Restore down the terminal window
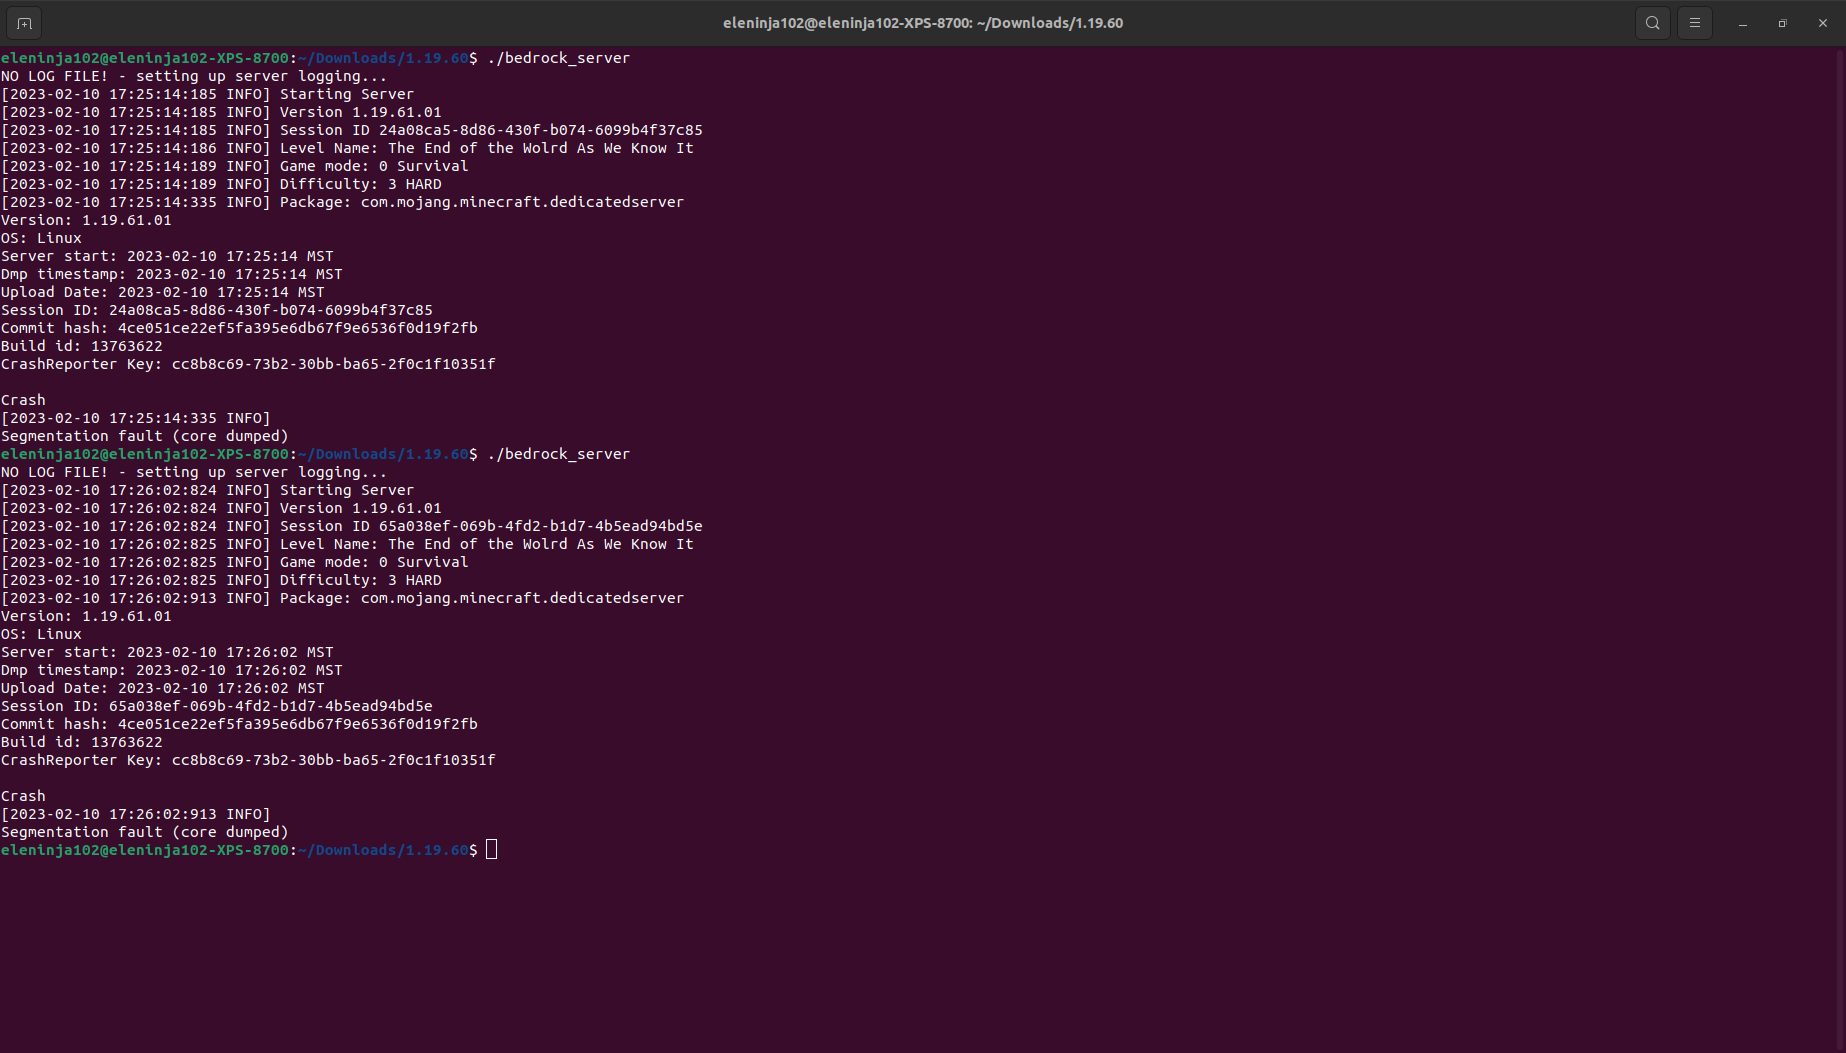Screen dimensions: 1846x1053 (1782, 23)
